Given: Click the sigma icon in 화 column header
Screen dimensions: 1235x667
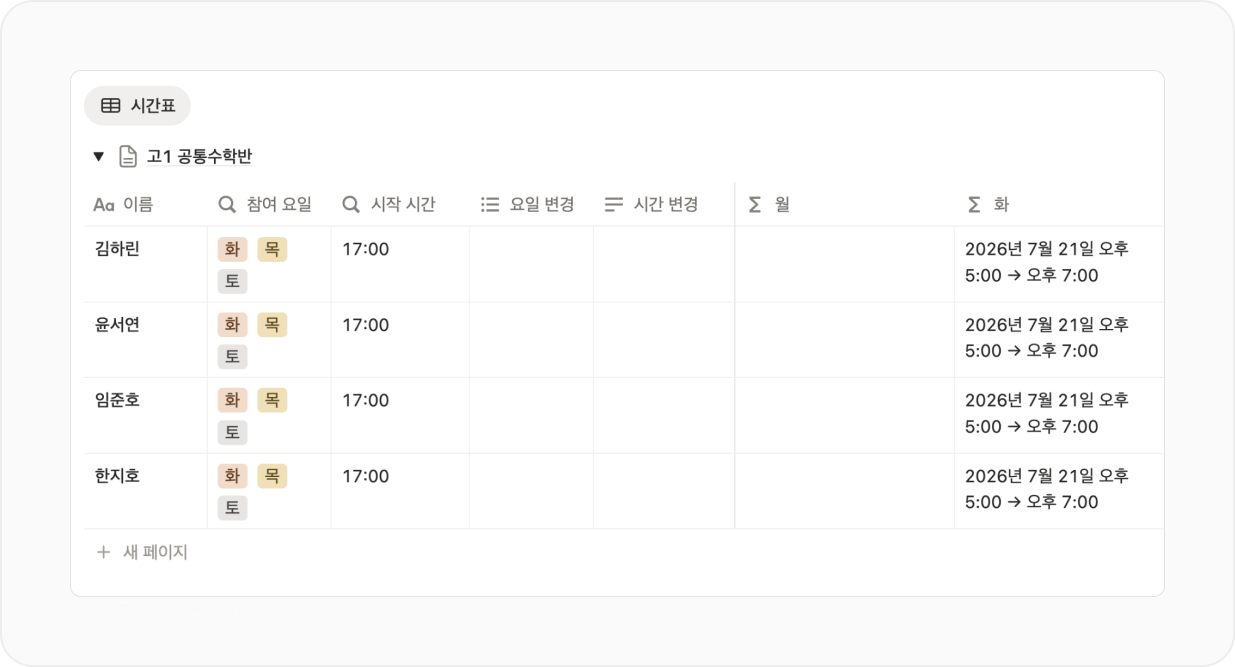Looking at the screenshot, I should click(974, 204).
